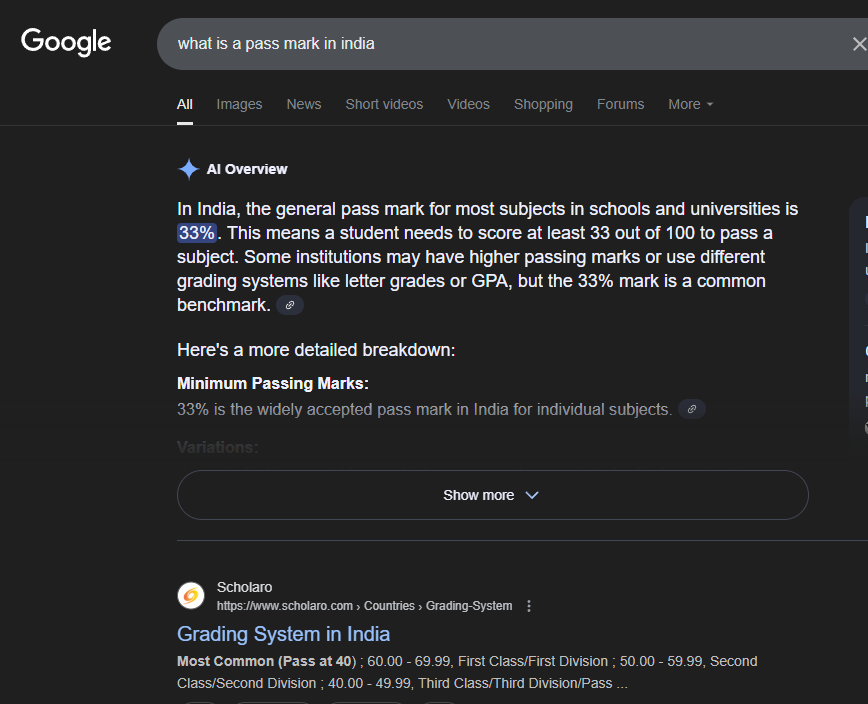Click the 'Minimum Passing Marks:' heading
Screen dimensions: 868x704
pos(273,383)
